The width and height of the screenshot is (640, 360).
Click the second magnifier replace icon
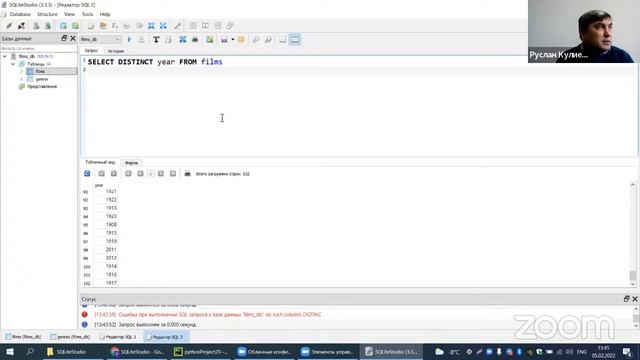coord(268,40)
